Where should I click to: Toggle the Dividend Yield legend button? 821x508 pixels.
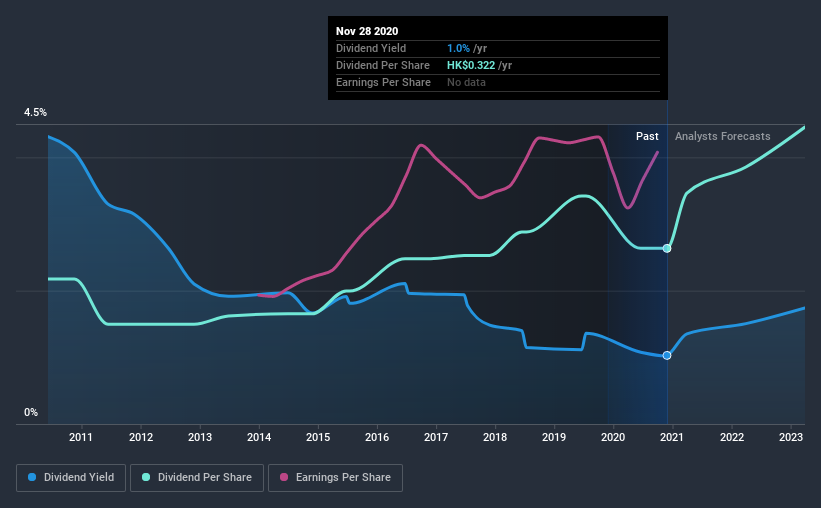[x=71, y=478]
